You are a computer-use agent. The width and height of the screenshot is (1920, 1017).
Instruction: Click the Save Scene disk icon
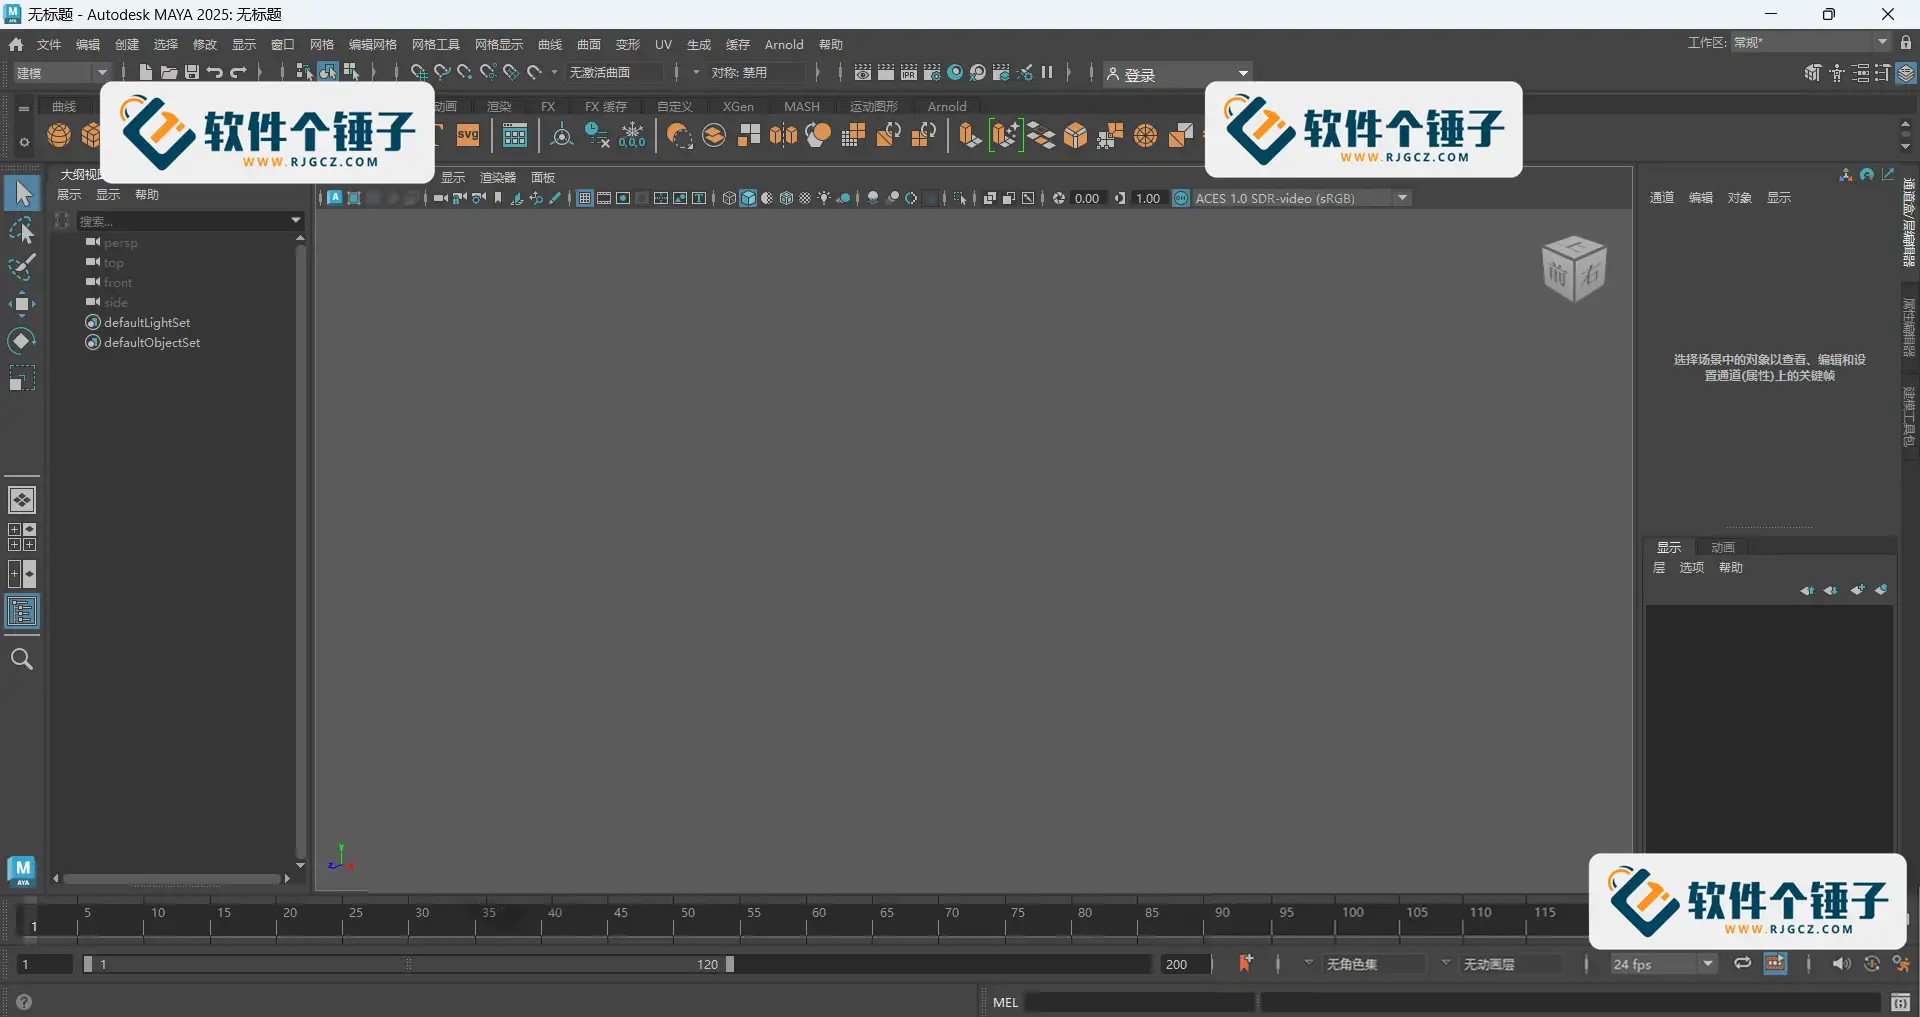point(192,72)
